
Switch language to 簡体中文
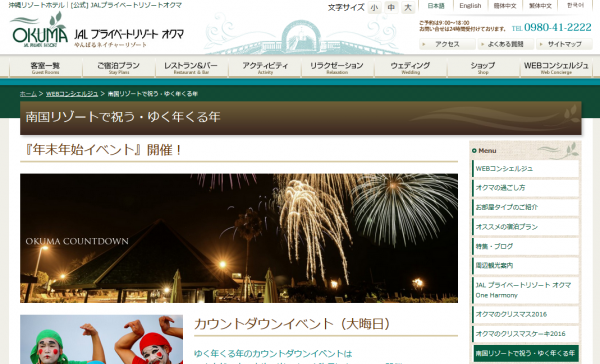(505, 6)
